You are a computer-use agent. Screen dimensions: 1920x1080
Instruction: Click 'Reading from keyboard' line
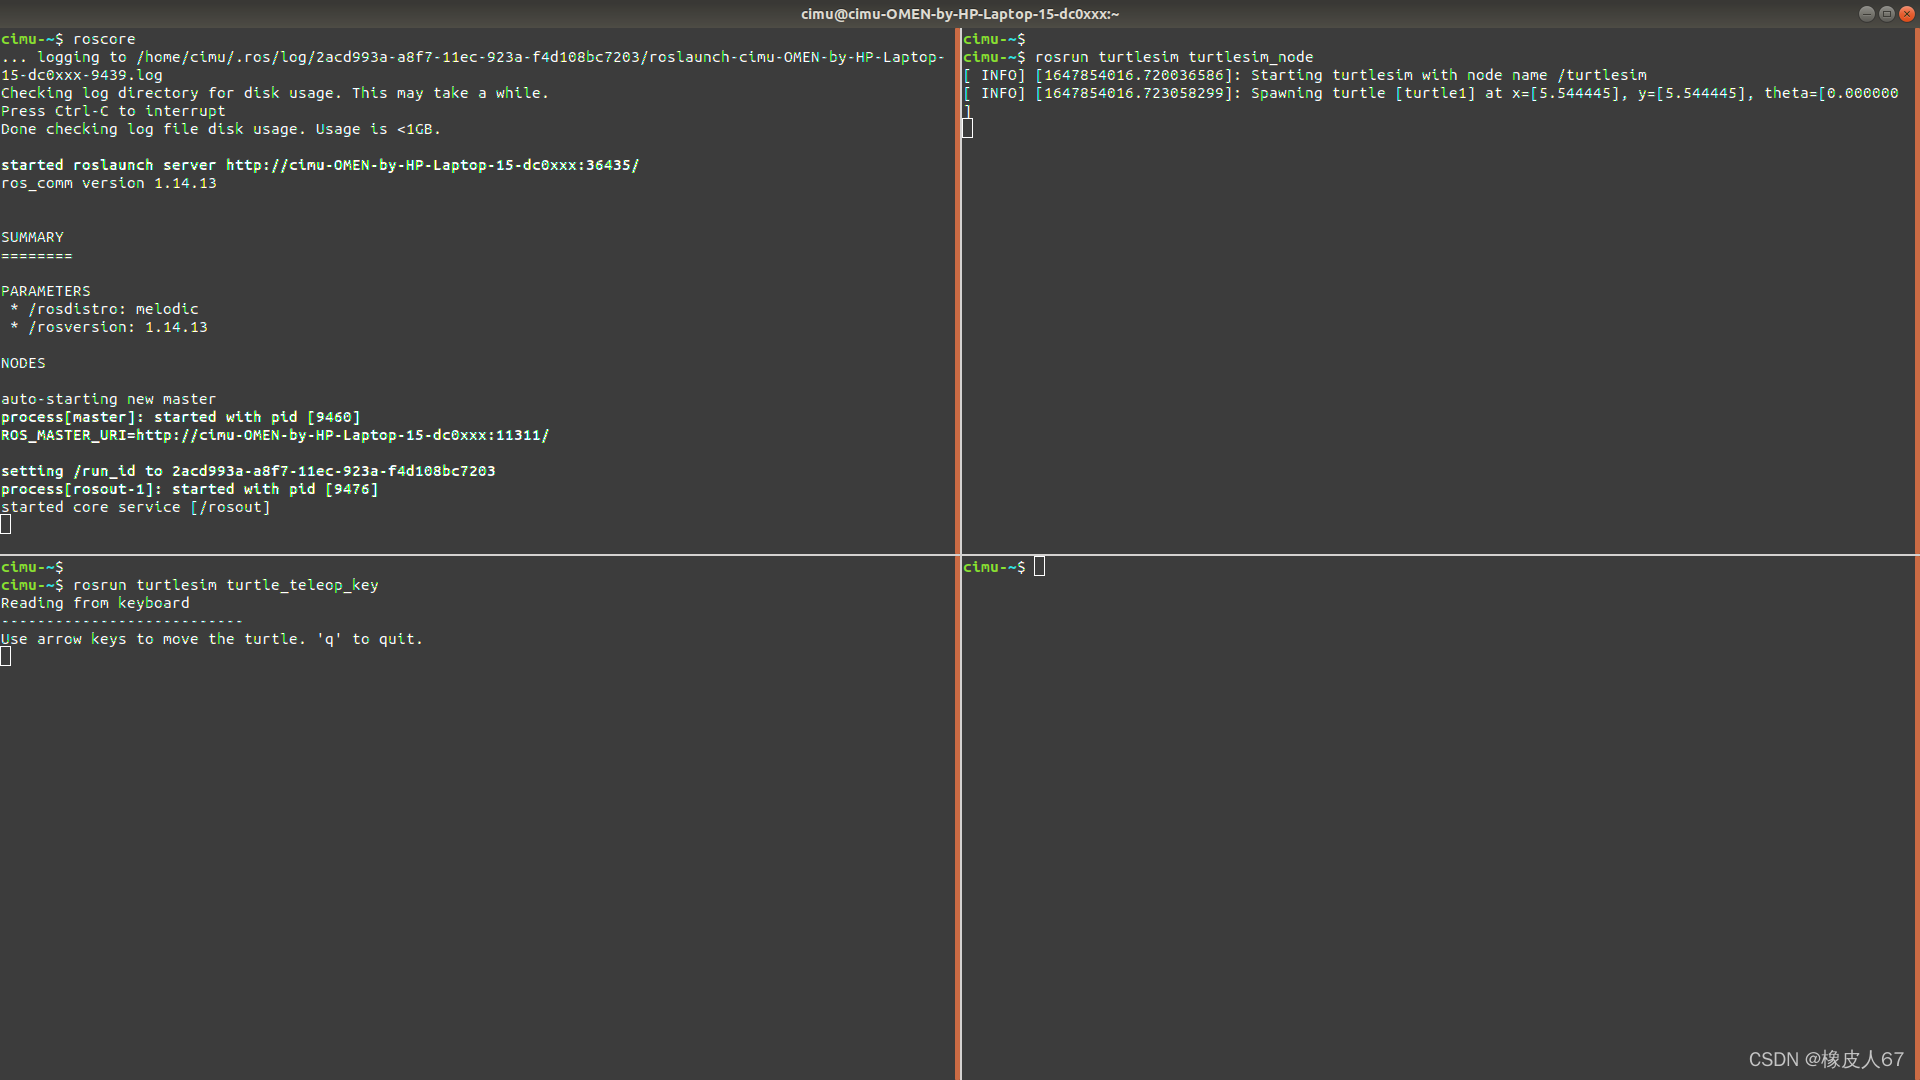95,603
